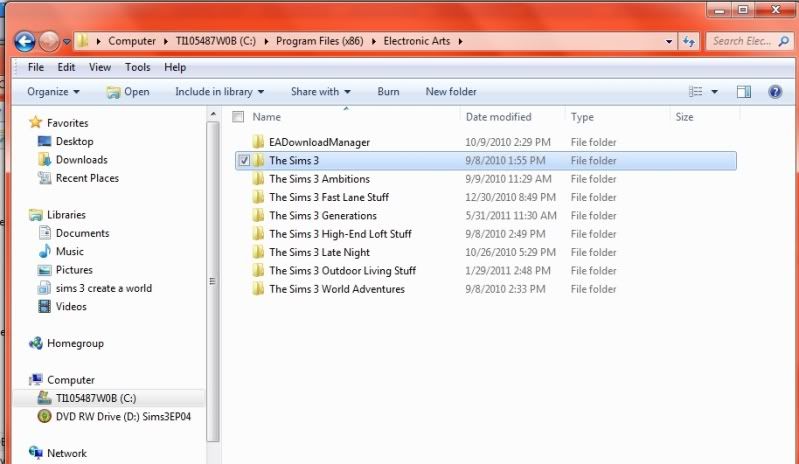Click The Sims 3 date 9/8/2010 1:55 PM
This screenshot has width=799, height=464.
coord(505,160)
